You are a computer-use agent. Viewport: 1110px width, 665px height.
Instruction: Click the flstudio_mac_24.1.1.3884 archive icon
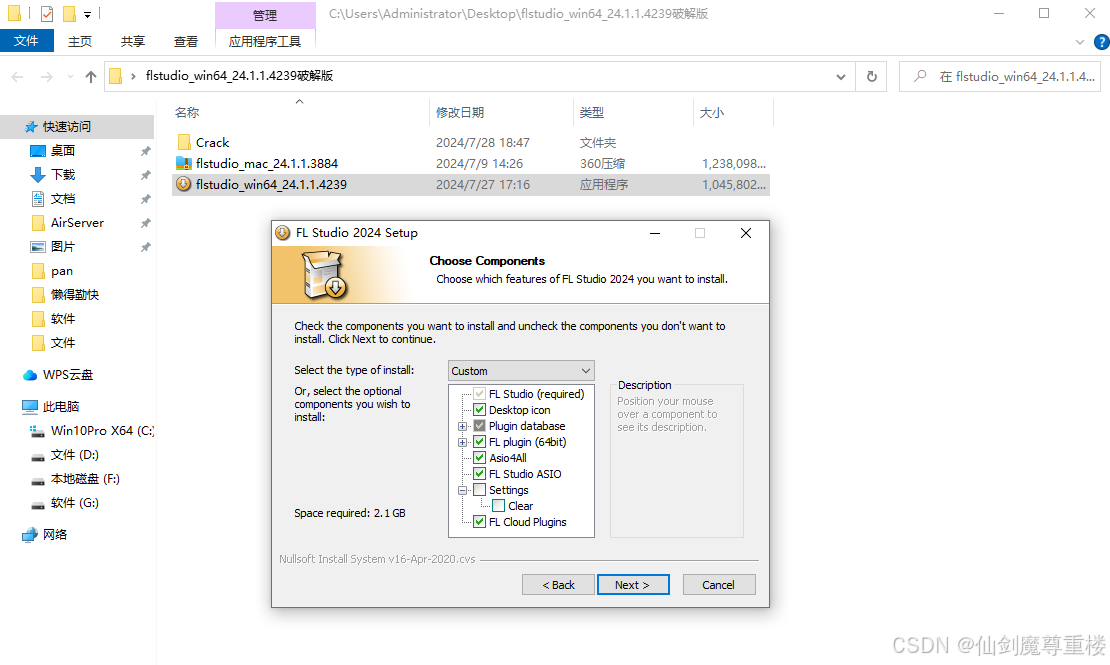click(183, 164)
